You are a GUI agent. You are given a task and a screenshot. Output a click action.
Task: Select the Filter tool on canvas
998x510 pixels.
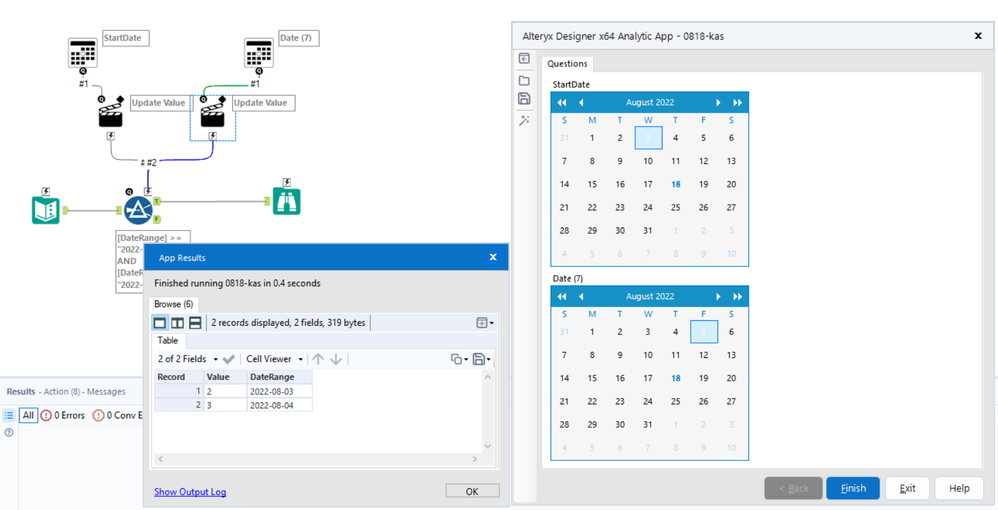click(x=137, y=211)
